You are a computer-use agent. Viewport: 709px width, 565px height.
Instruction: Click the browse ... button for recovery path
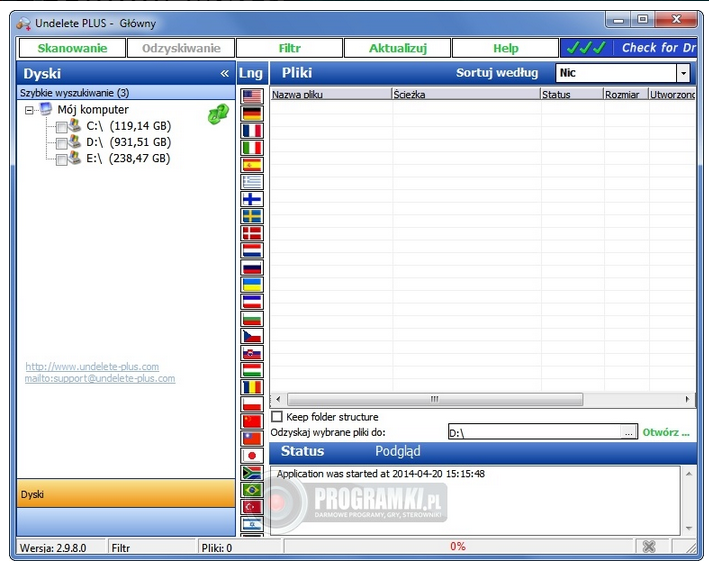(629, 433)
